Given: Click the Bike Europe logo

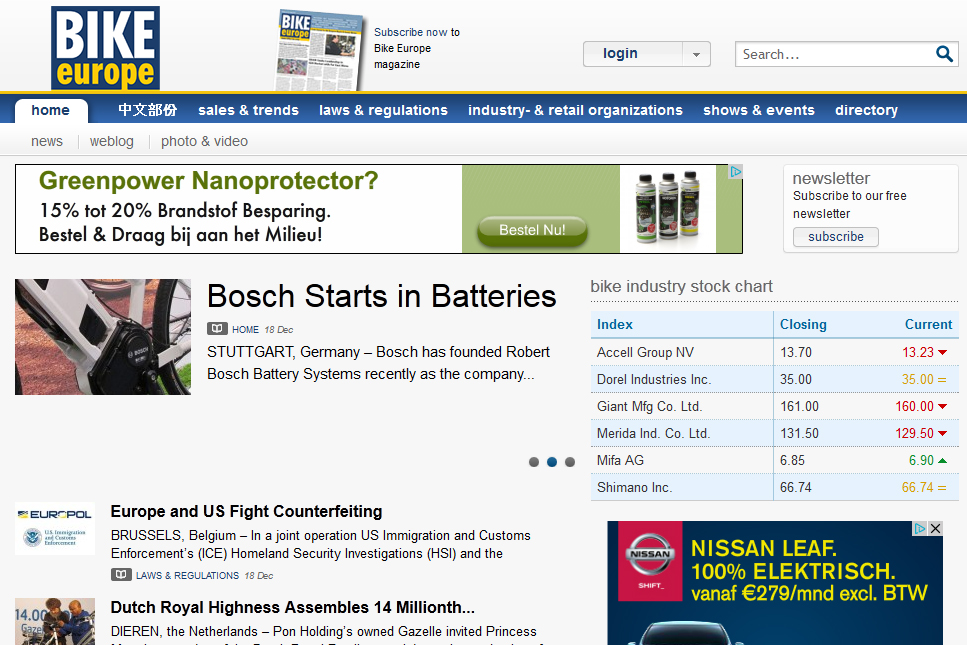Looking at the screenshot, I should click(105, 48).
